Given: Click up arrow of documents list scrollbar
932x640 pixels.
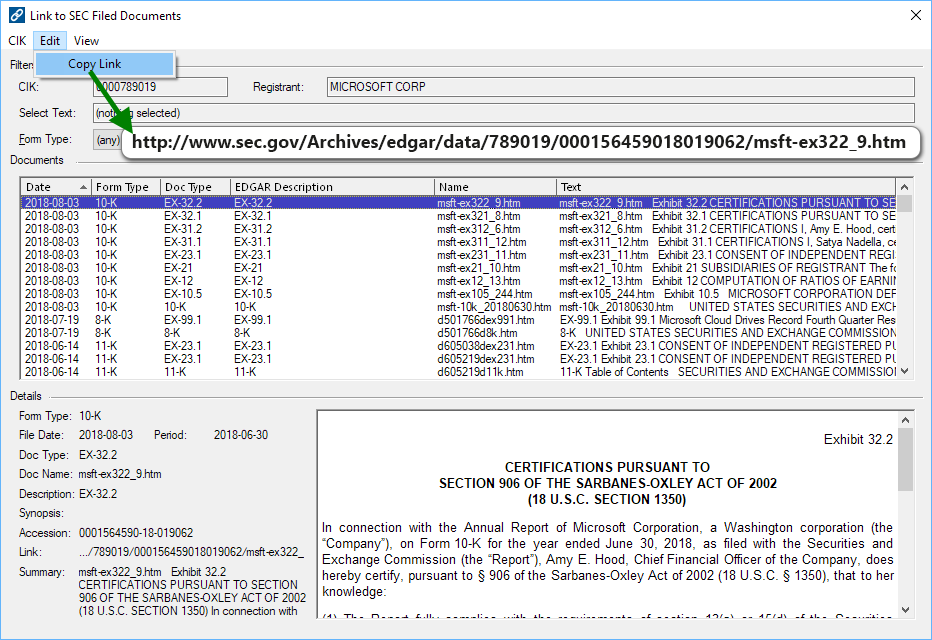Looking at the screenshot, I should [x=905, y=187].
